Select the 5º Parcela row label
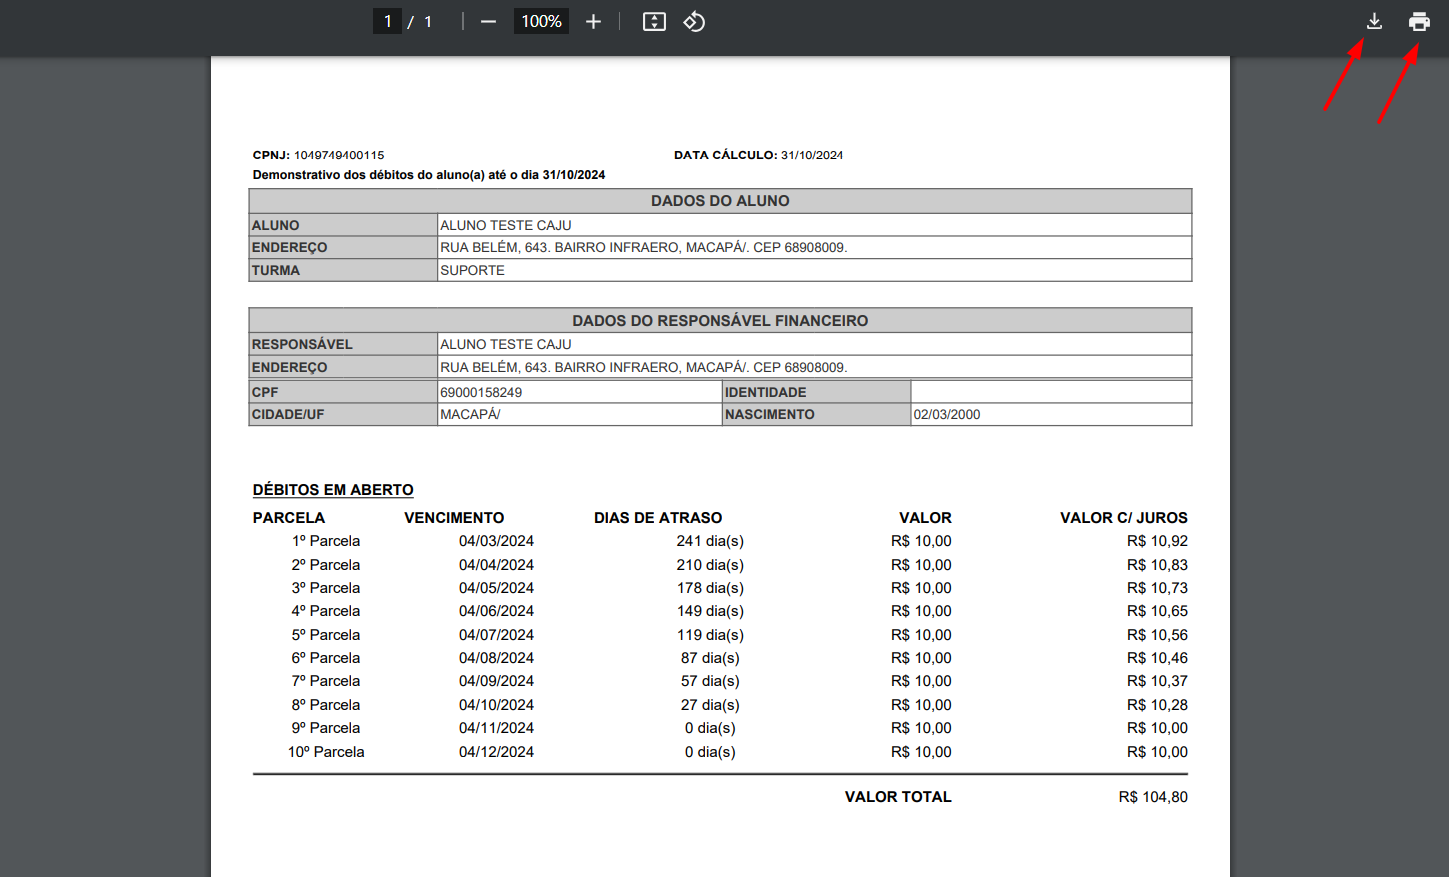 [x=326, y=635]
